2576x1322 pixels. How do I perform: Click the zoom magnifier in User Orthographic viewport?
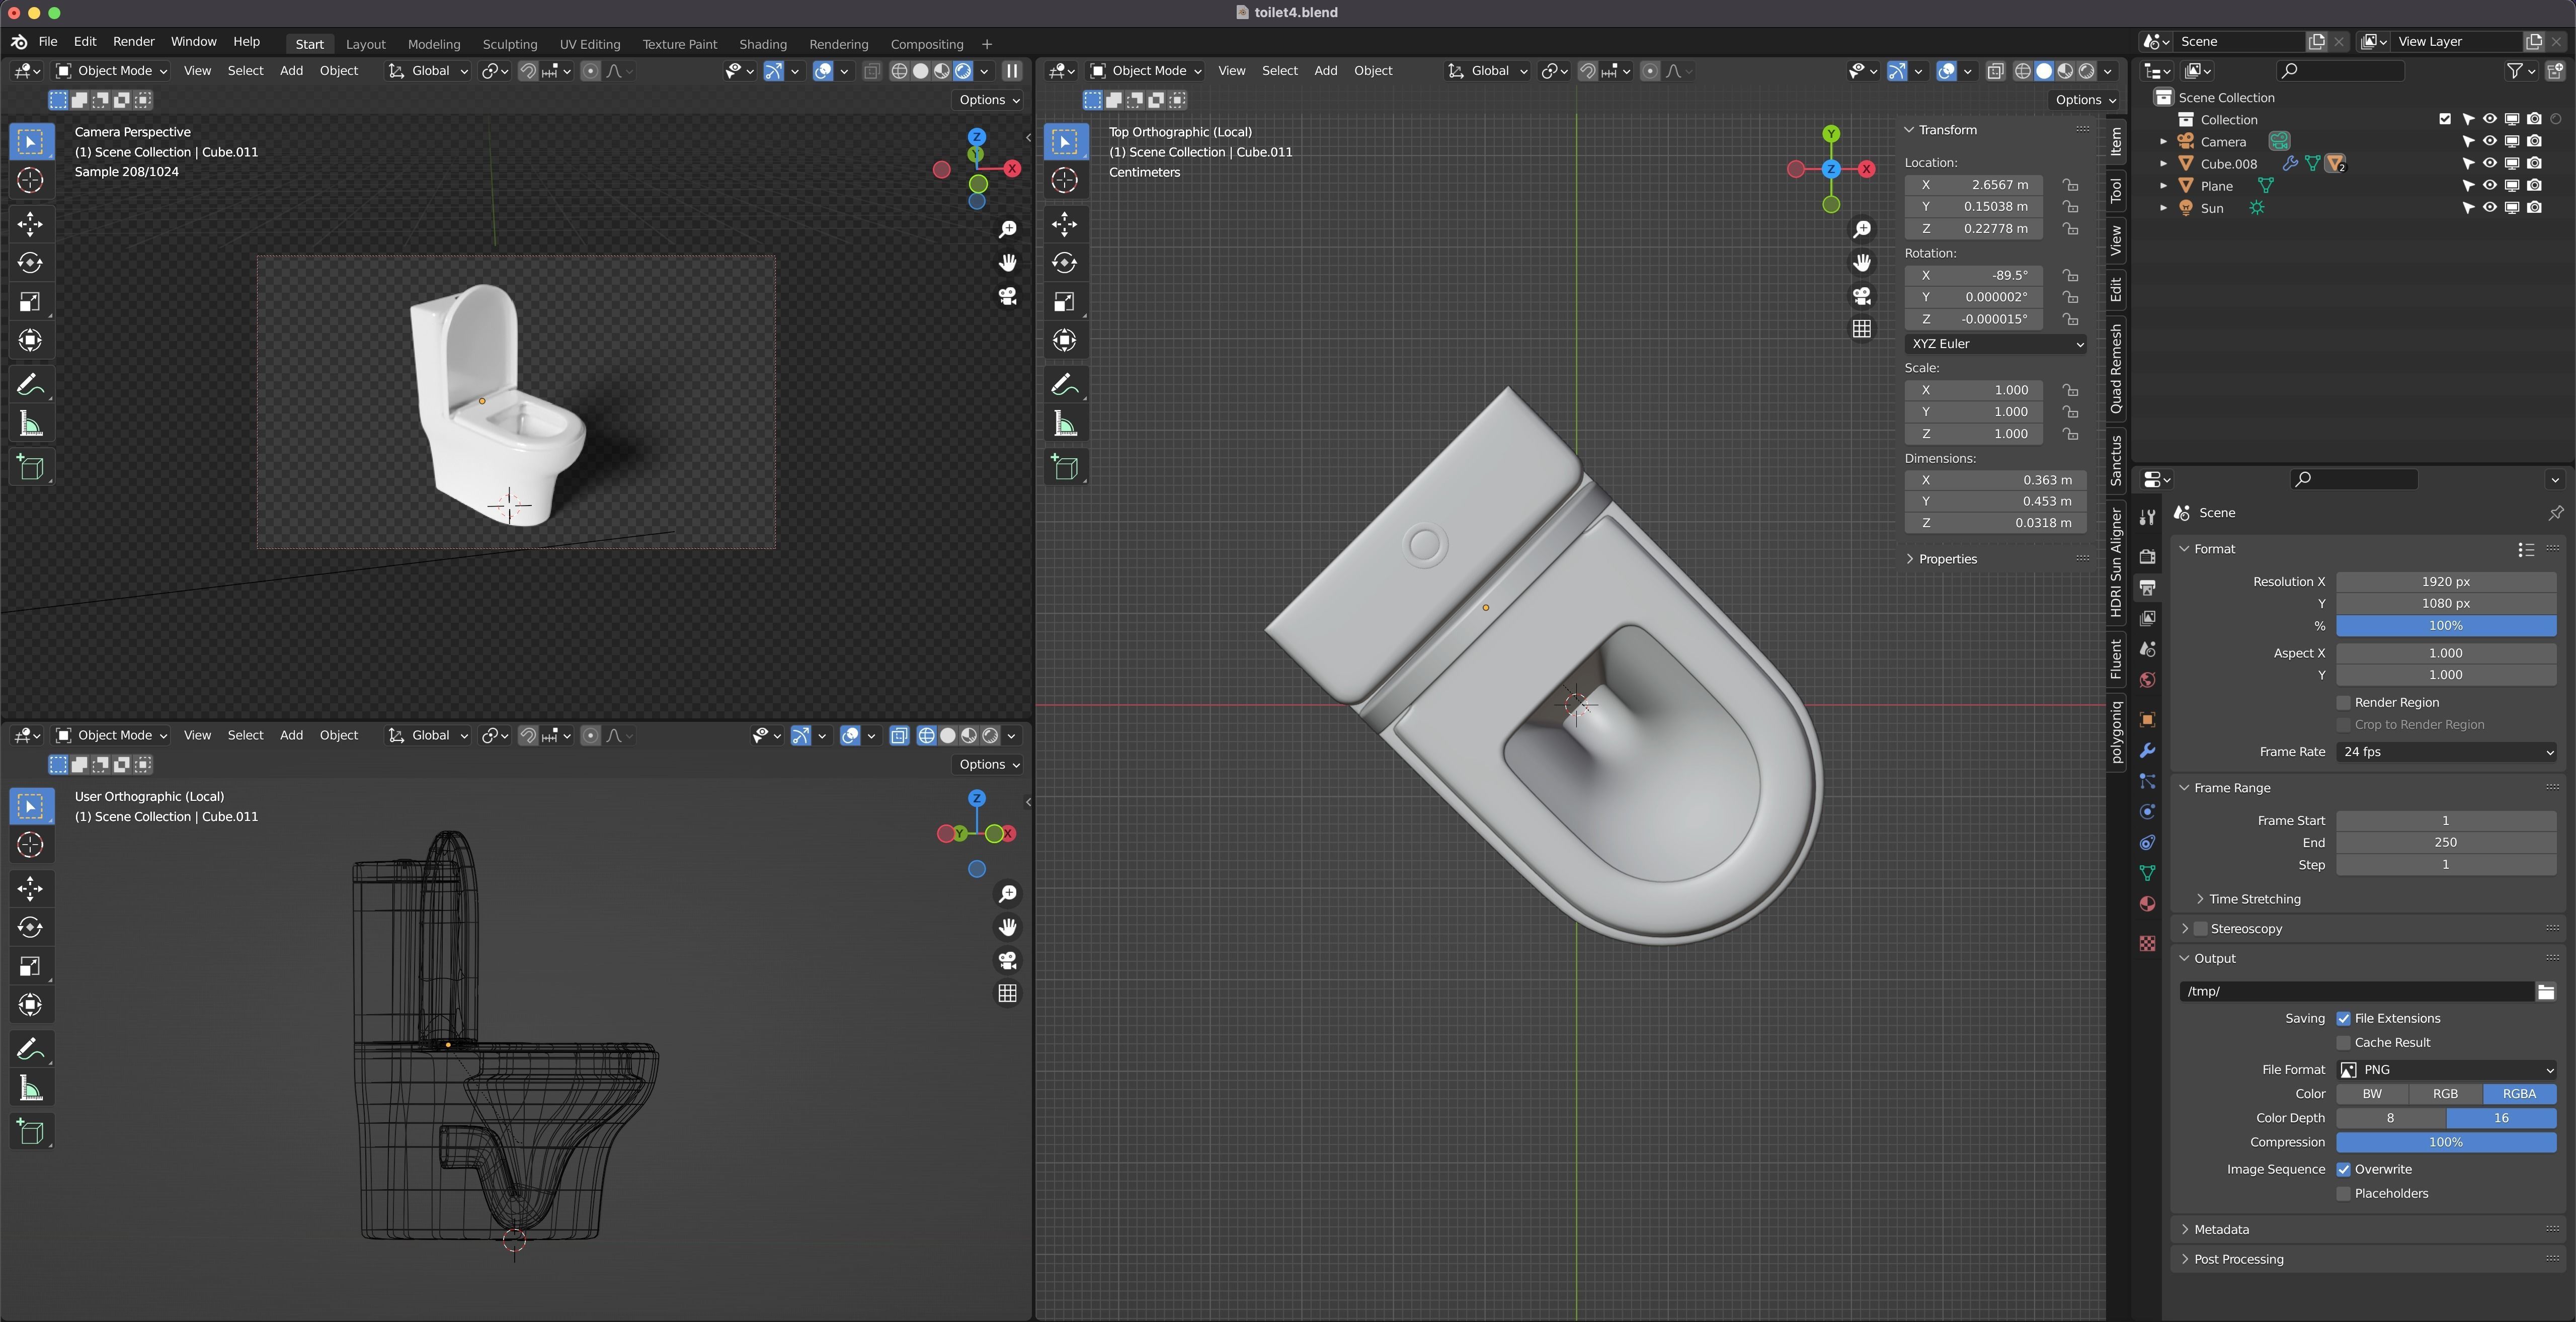[x=1008, y=893]
